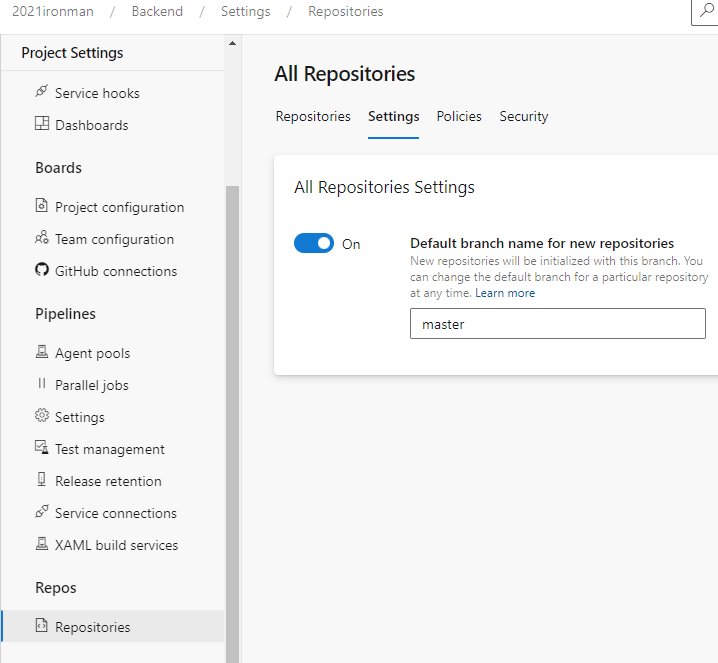Click the search magnifier icon
Screen dimensions: 718x663
point(707,11)
